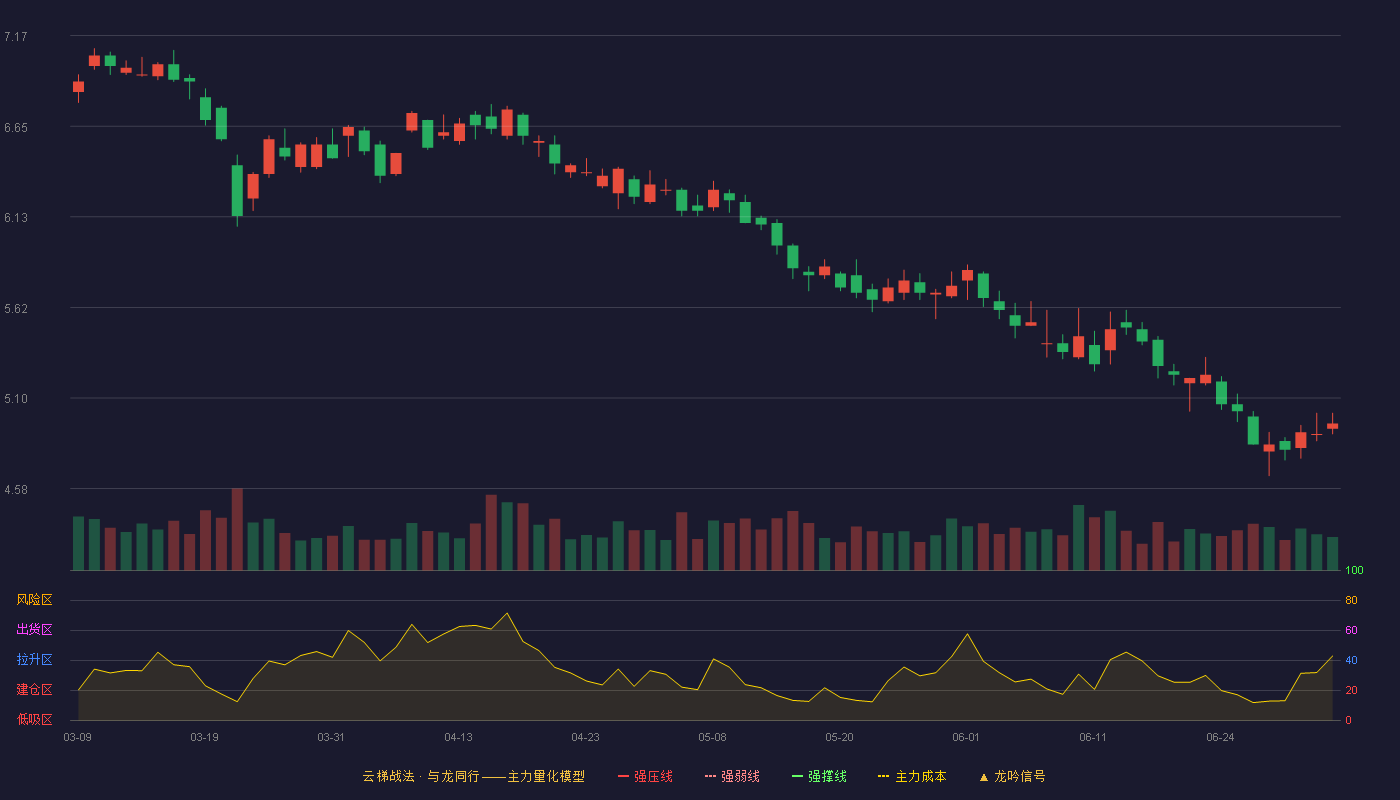The image size is (1400, 800).
Task: Click the red dash icon beside 强压线
Action: pos(623,776)
